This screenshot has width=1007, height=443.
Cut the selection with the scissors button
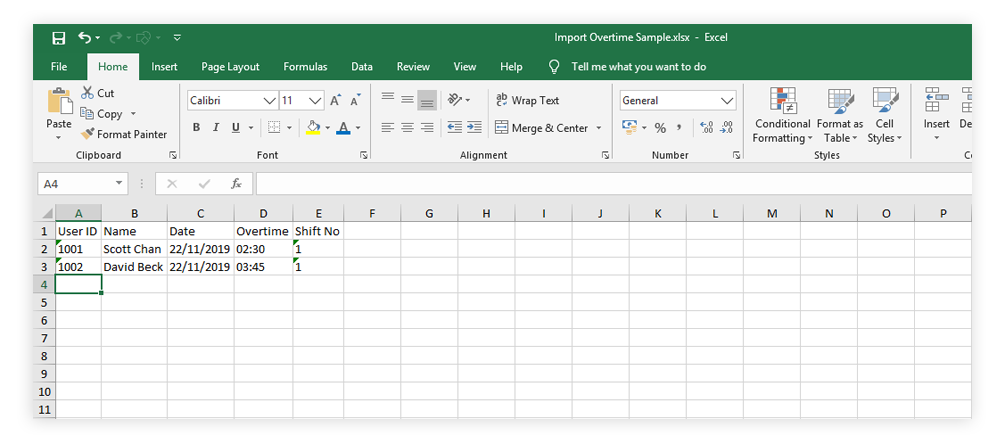98,94
